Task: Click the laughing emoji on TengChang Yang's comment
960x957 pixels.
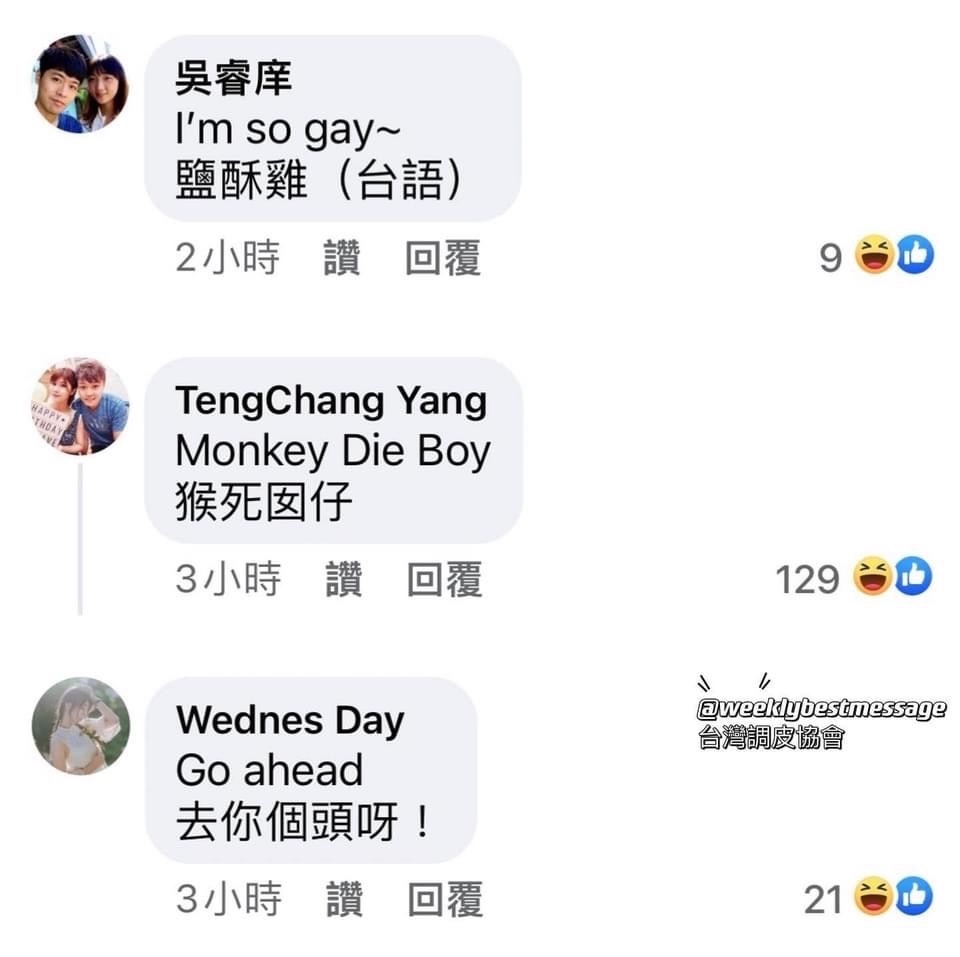Action: tap(873, 576)
